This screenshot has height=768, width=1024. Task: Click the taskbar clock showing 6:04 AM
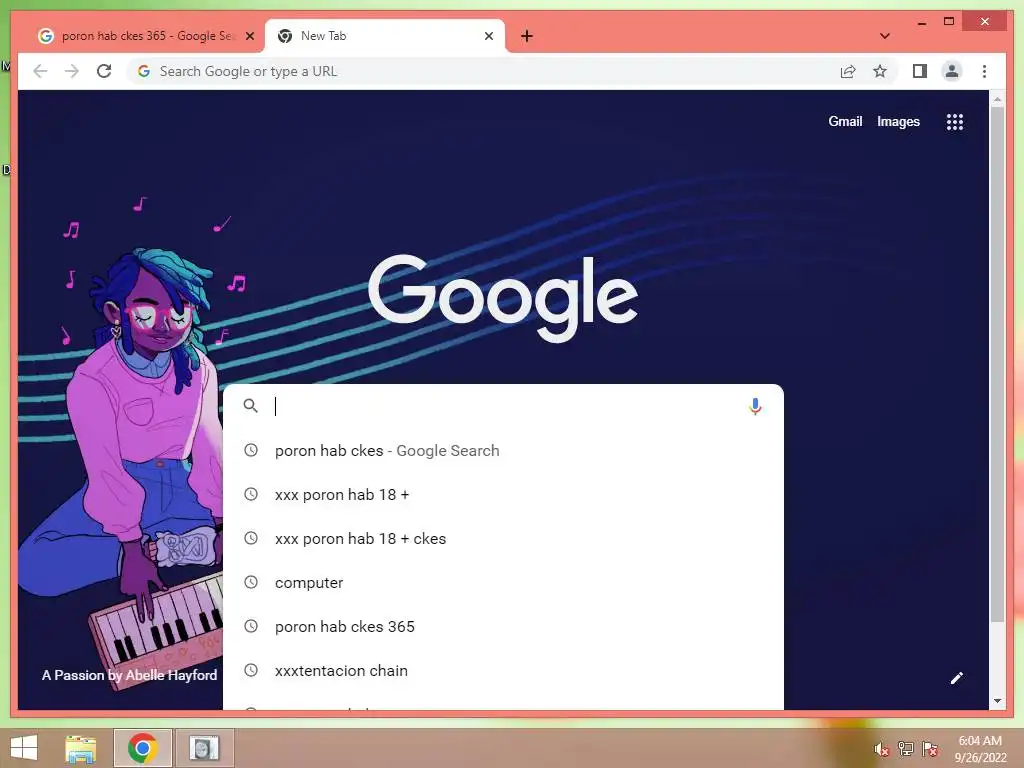(x=980, y=748)
